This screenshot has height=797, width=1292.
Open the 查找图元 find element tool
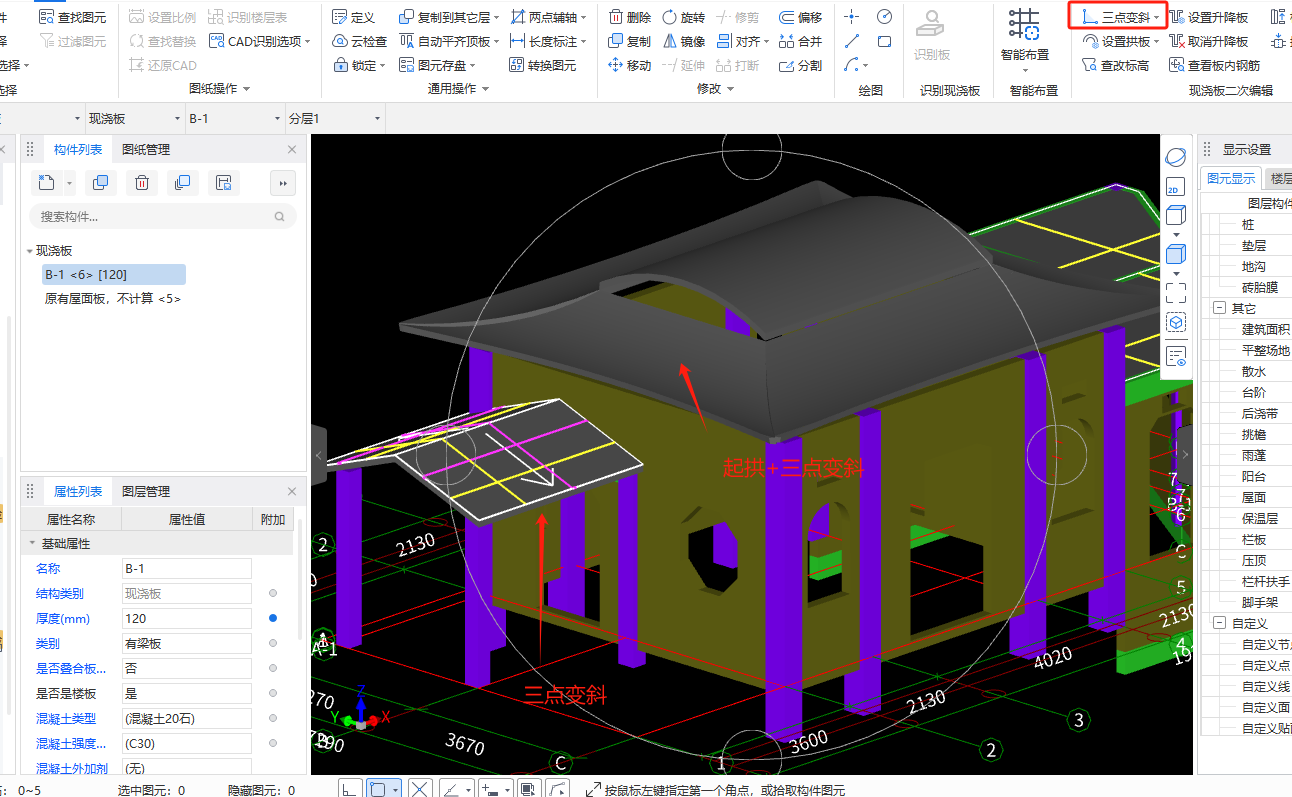click(72, 17)
